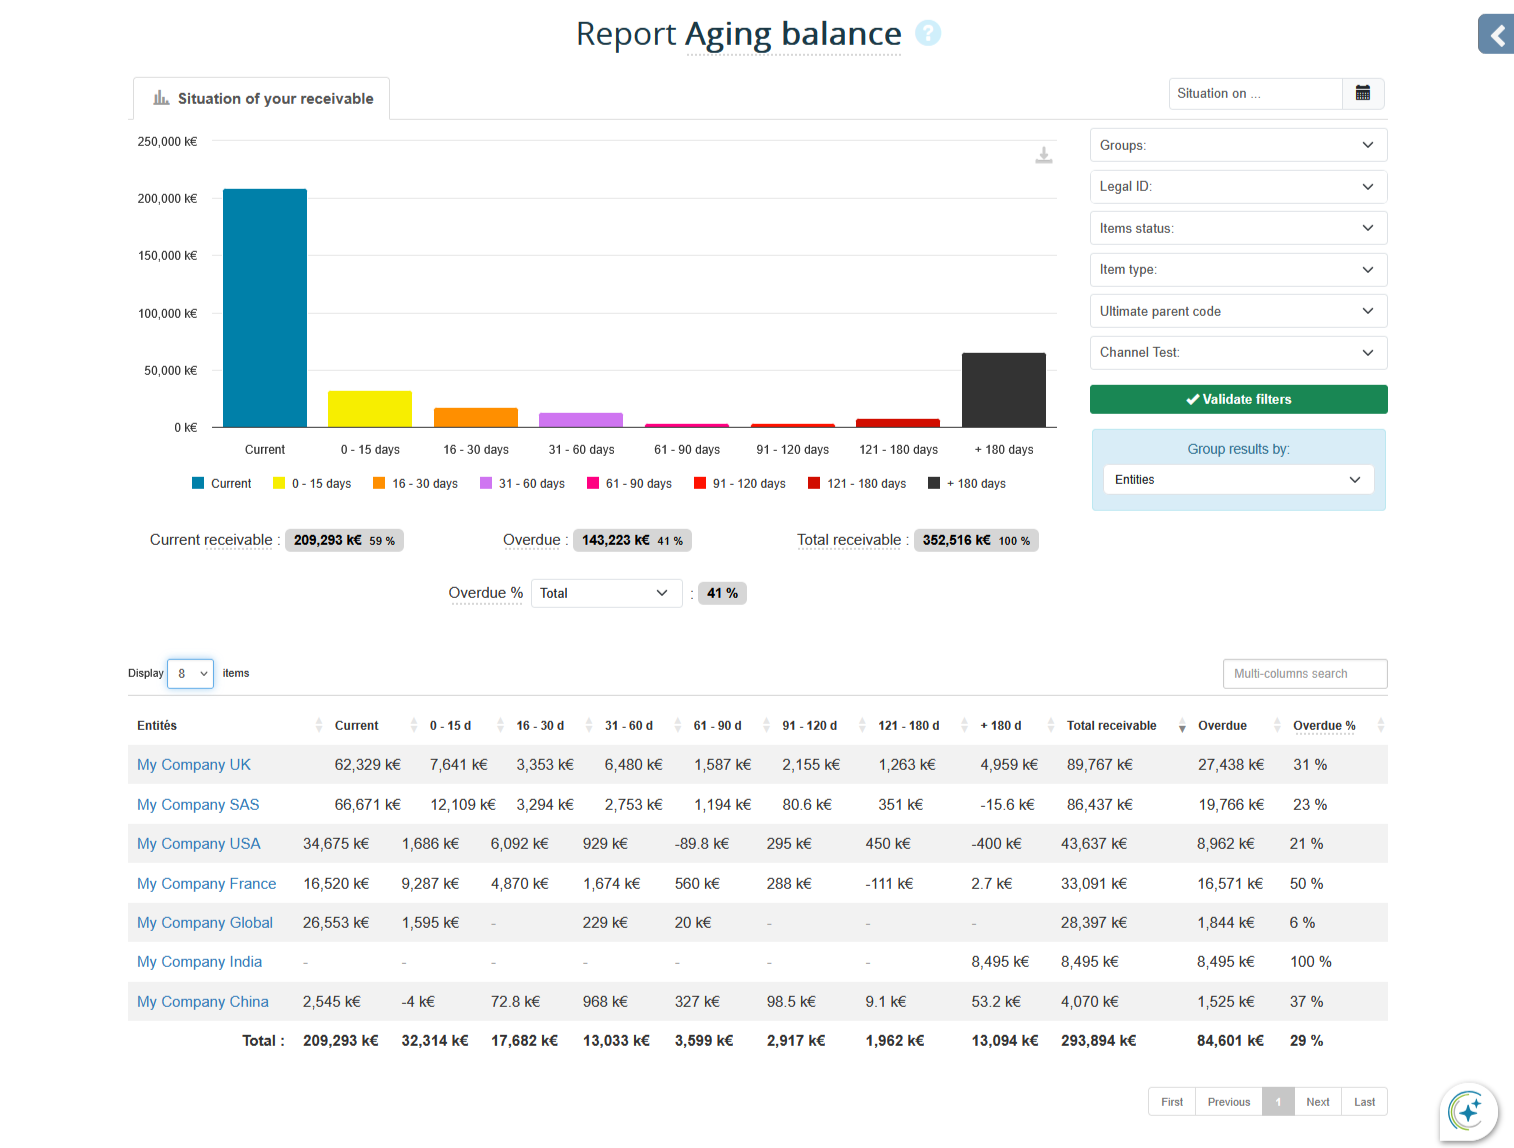Open the Overdue % Total dropdown
1514x1148 pixels.
pyautogui.click(x=605, y=593)
